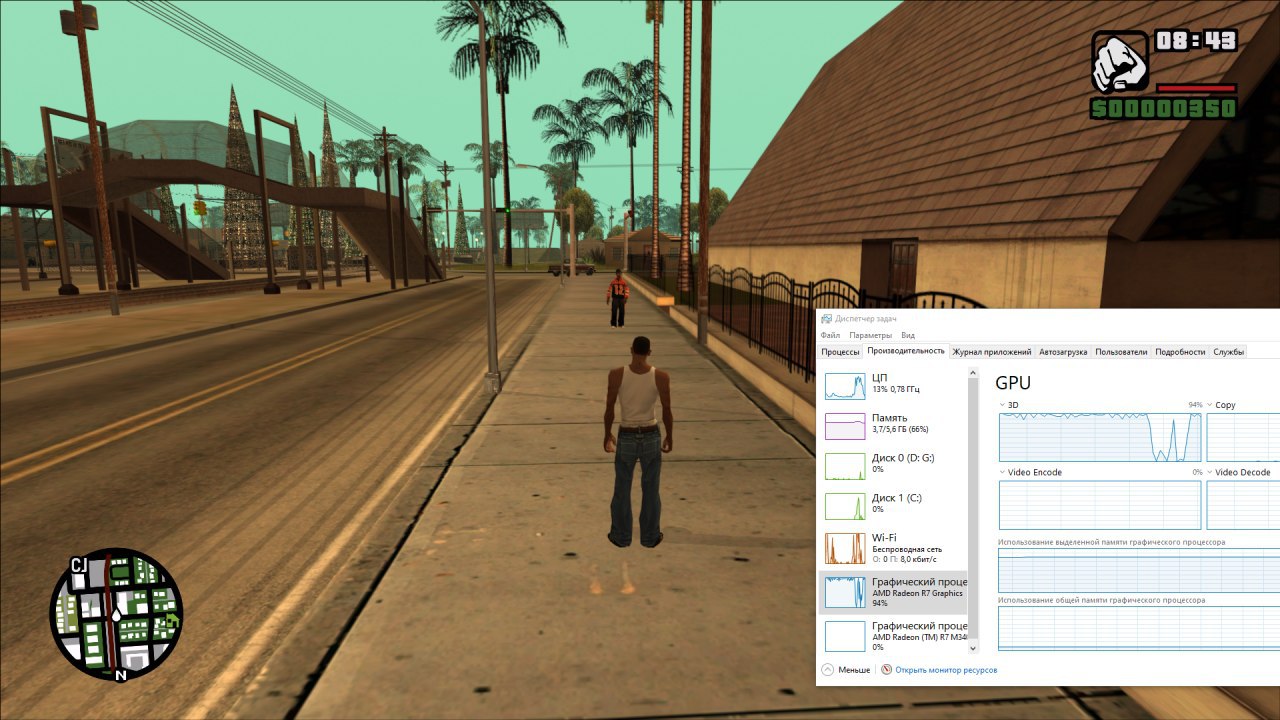The height and width of the screenshot is (720, 1280).
Task: Click the 3,7/5,6 ГБ (66%) memory value
Action: click(x=900, y=429)
